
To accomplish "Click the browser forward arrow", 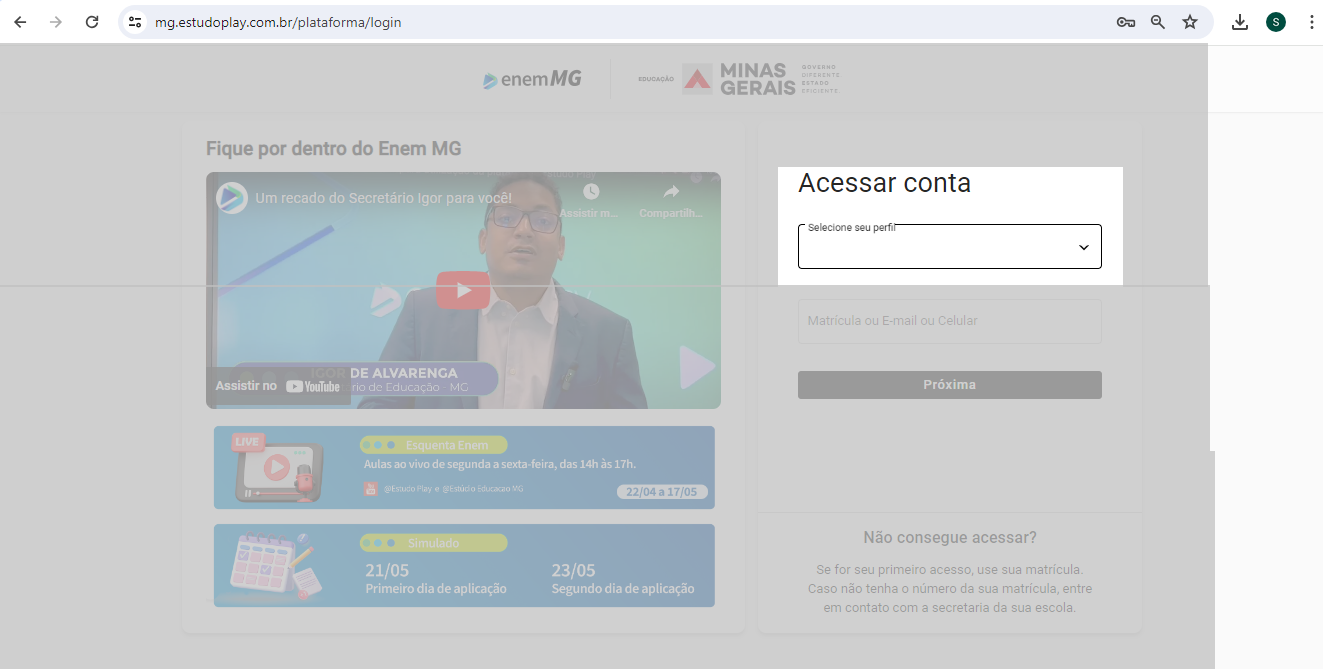I will [56, 22].
